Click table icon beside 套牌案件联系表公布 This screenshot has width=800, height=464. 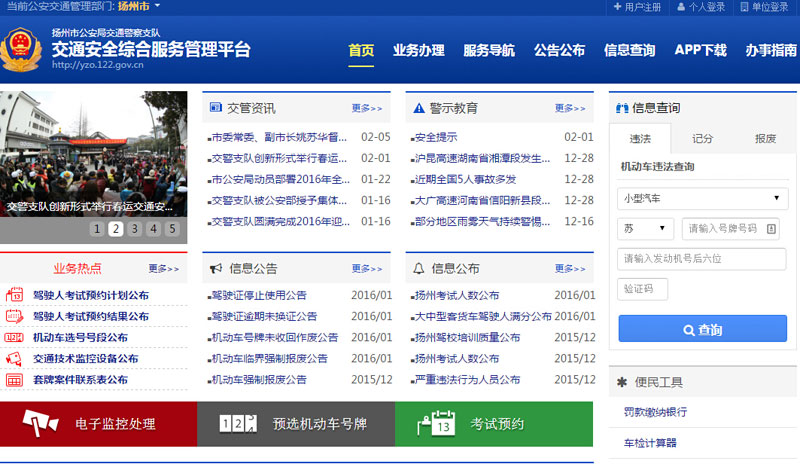[14, 380]
